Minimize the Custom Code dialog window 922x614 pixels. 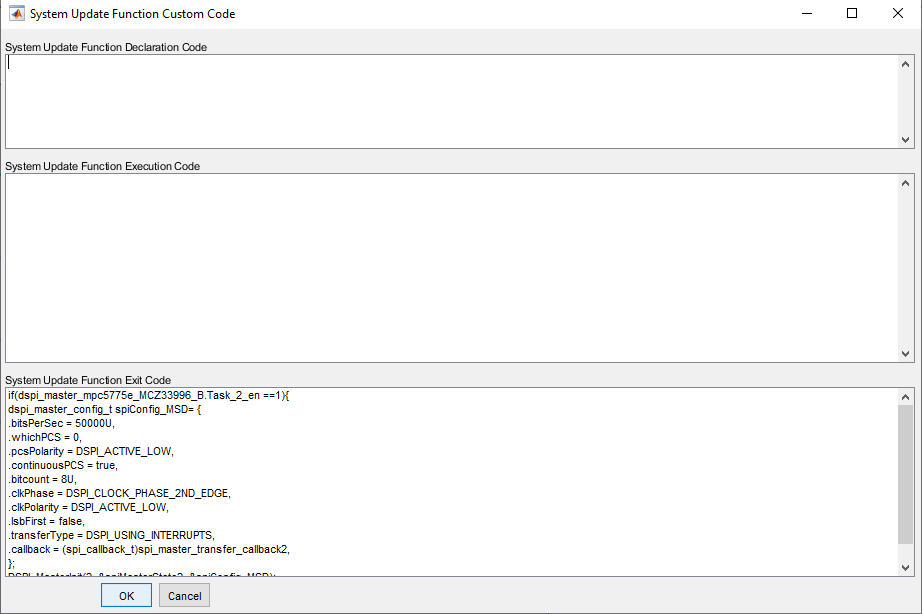click(807, 14)
